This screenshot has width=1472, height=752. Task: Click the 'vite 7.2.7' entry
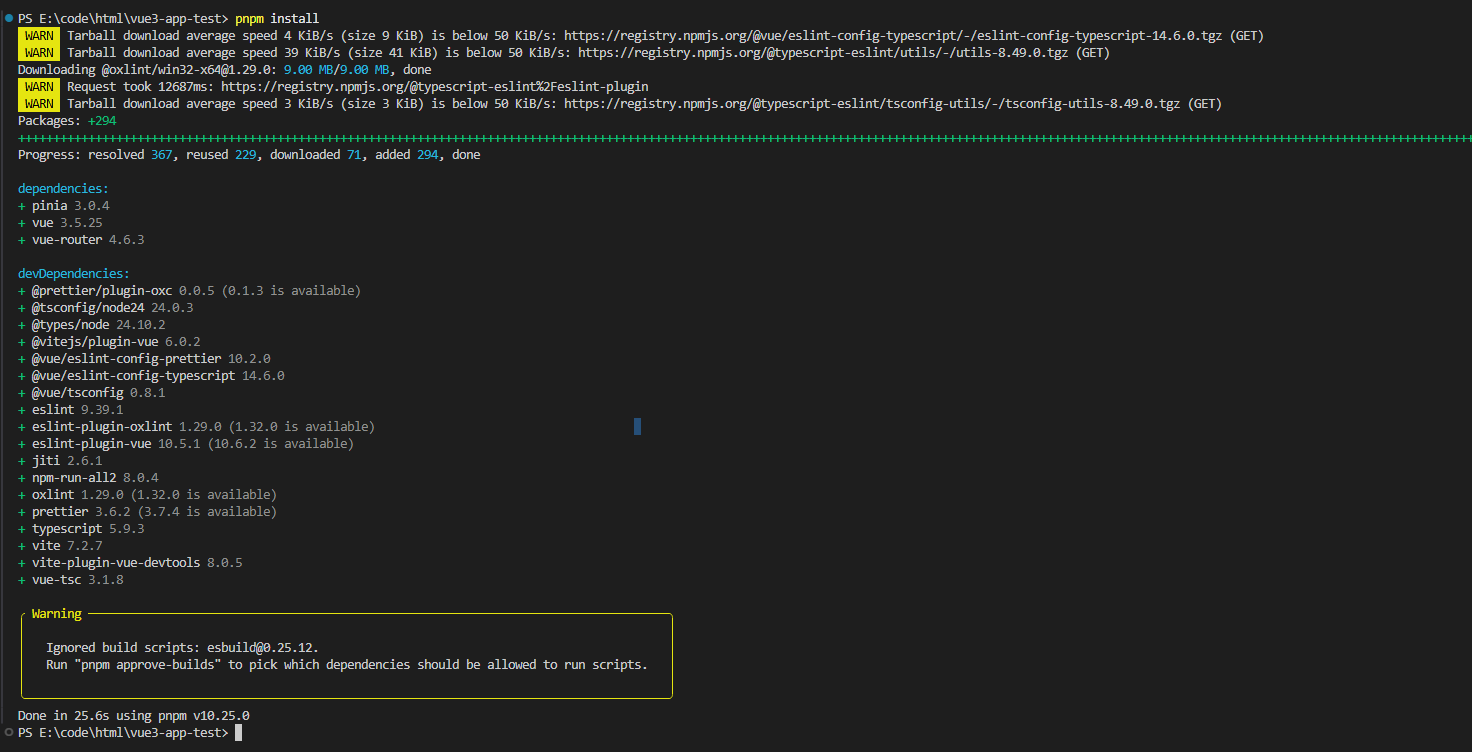(x=60, y=546)
